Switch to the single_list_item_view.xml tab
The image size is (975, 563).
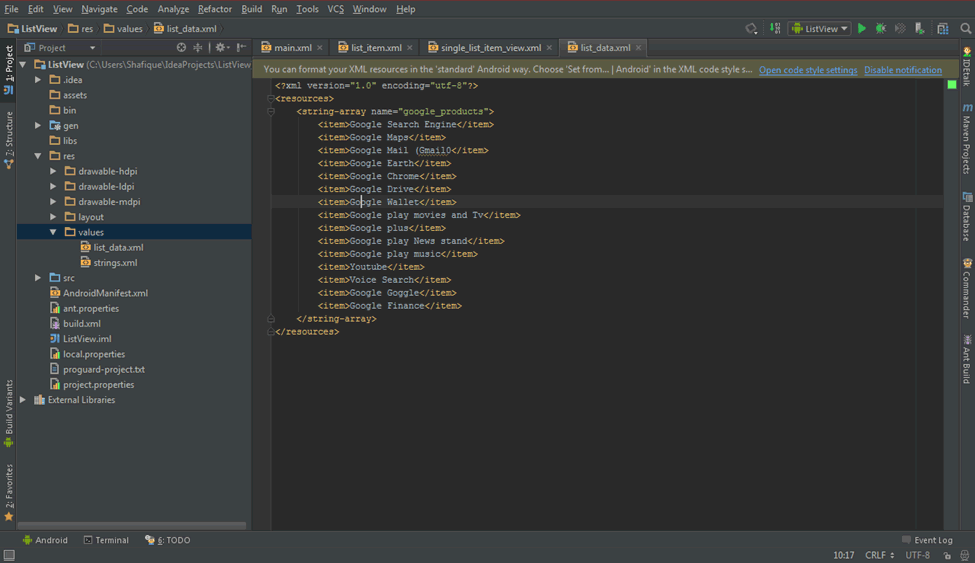point(491,47)
